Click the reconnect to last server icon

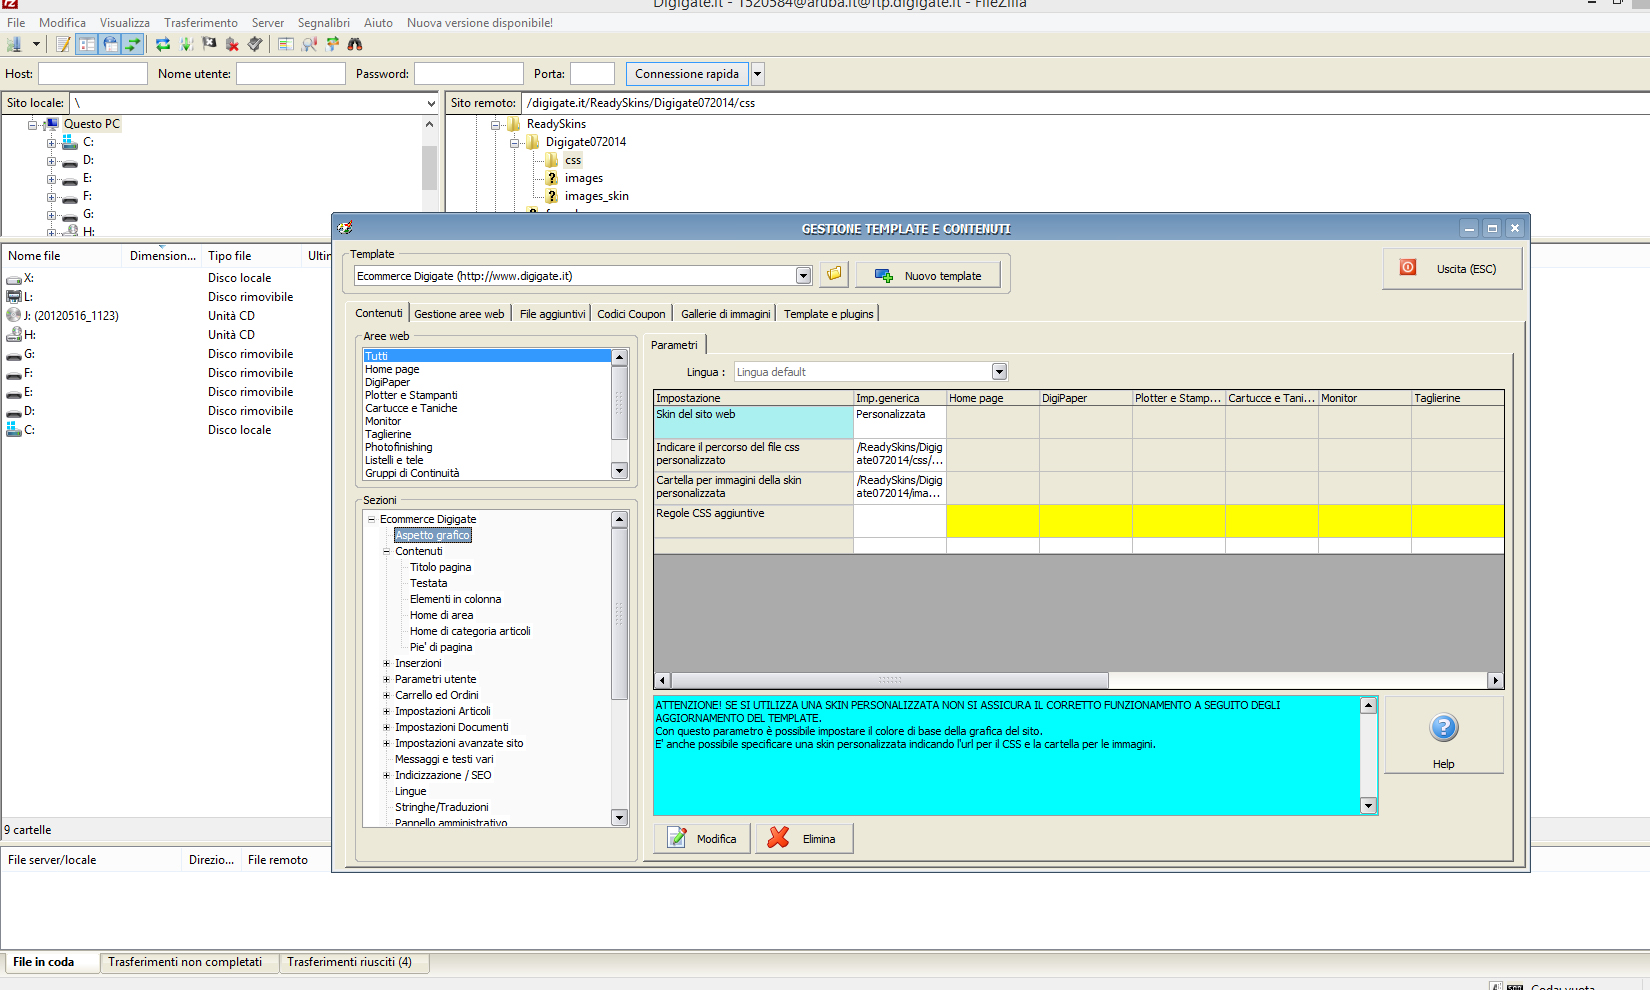[x=255, y=44]
